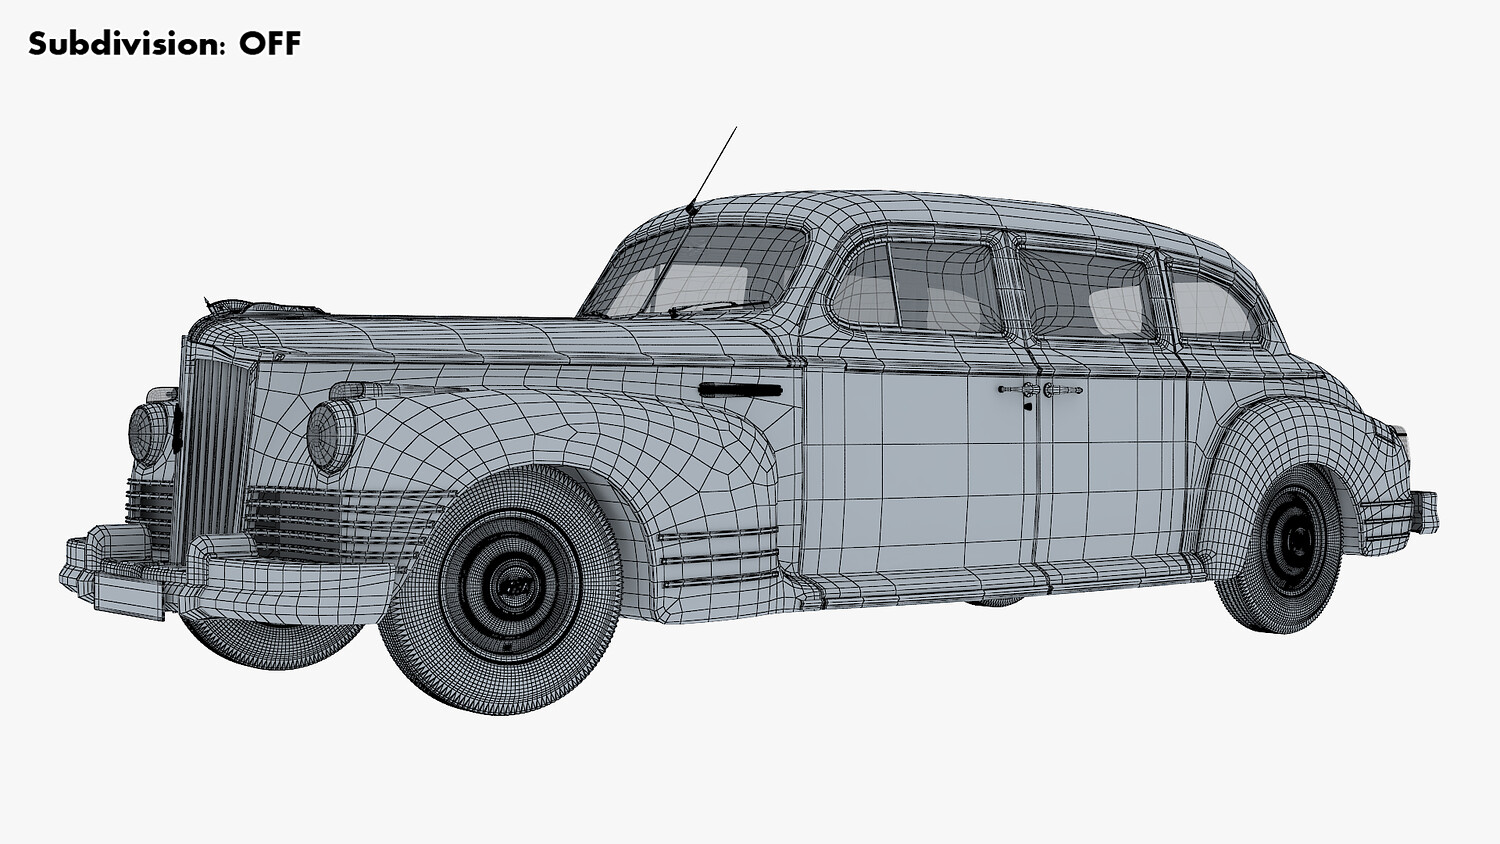Select the black hood side vent trim
This screenshot has height=844, width=1500.
pyautogui.click(x=741, y=390)
